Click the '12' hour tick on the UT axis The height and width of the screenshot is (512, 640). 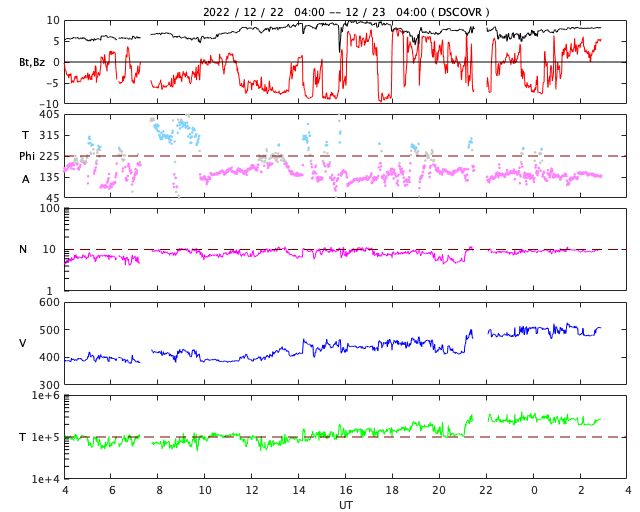click(x=252, y=490)
